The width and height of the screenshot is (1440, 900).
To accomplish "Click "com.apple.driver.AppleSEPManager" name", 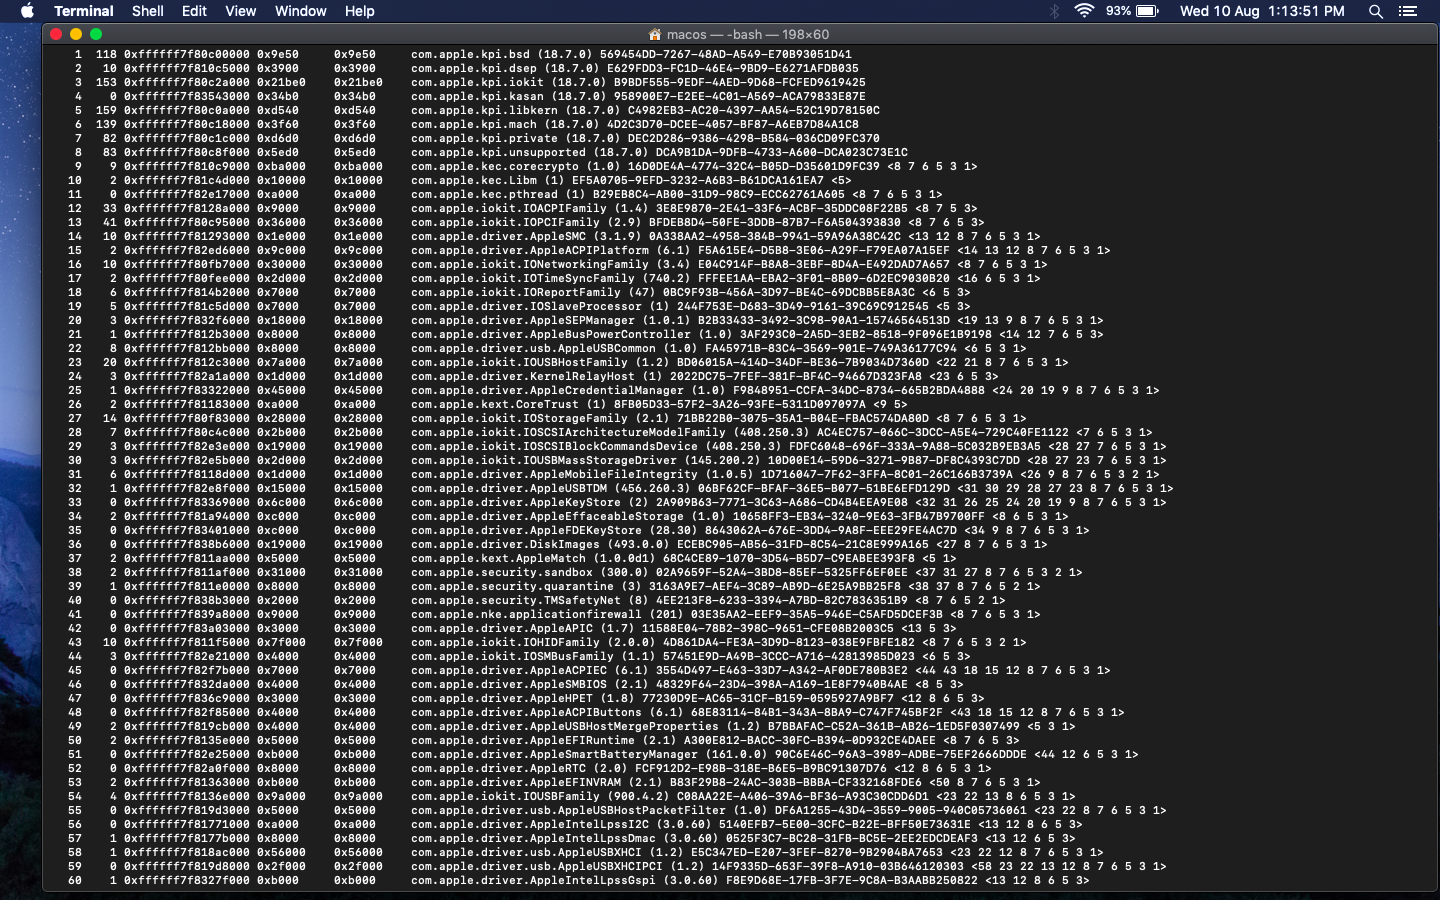I will pyautogui.click(x=523, y=321).
